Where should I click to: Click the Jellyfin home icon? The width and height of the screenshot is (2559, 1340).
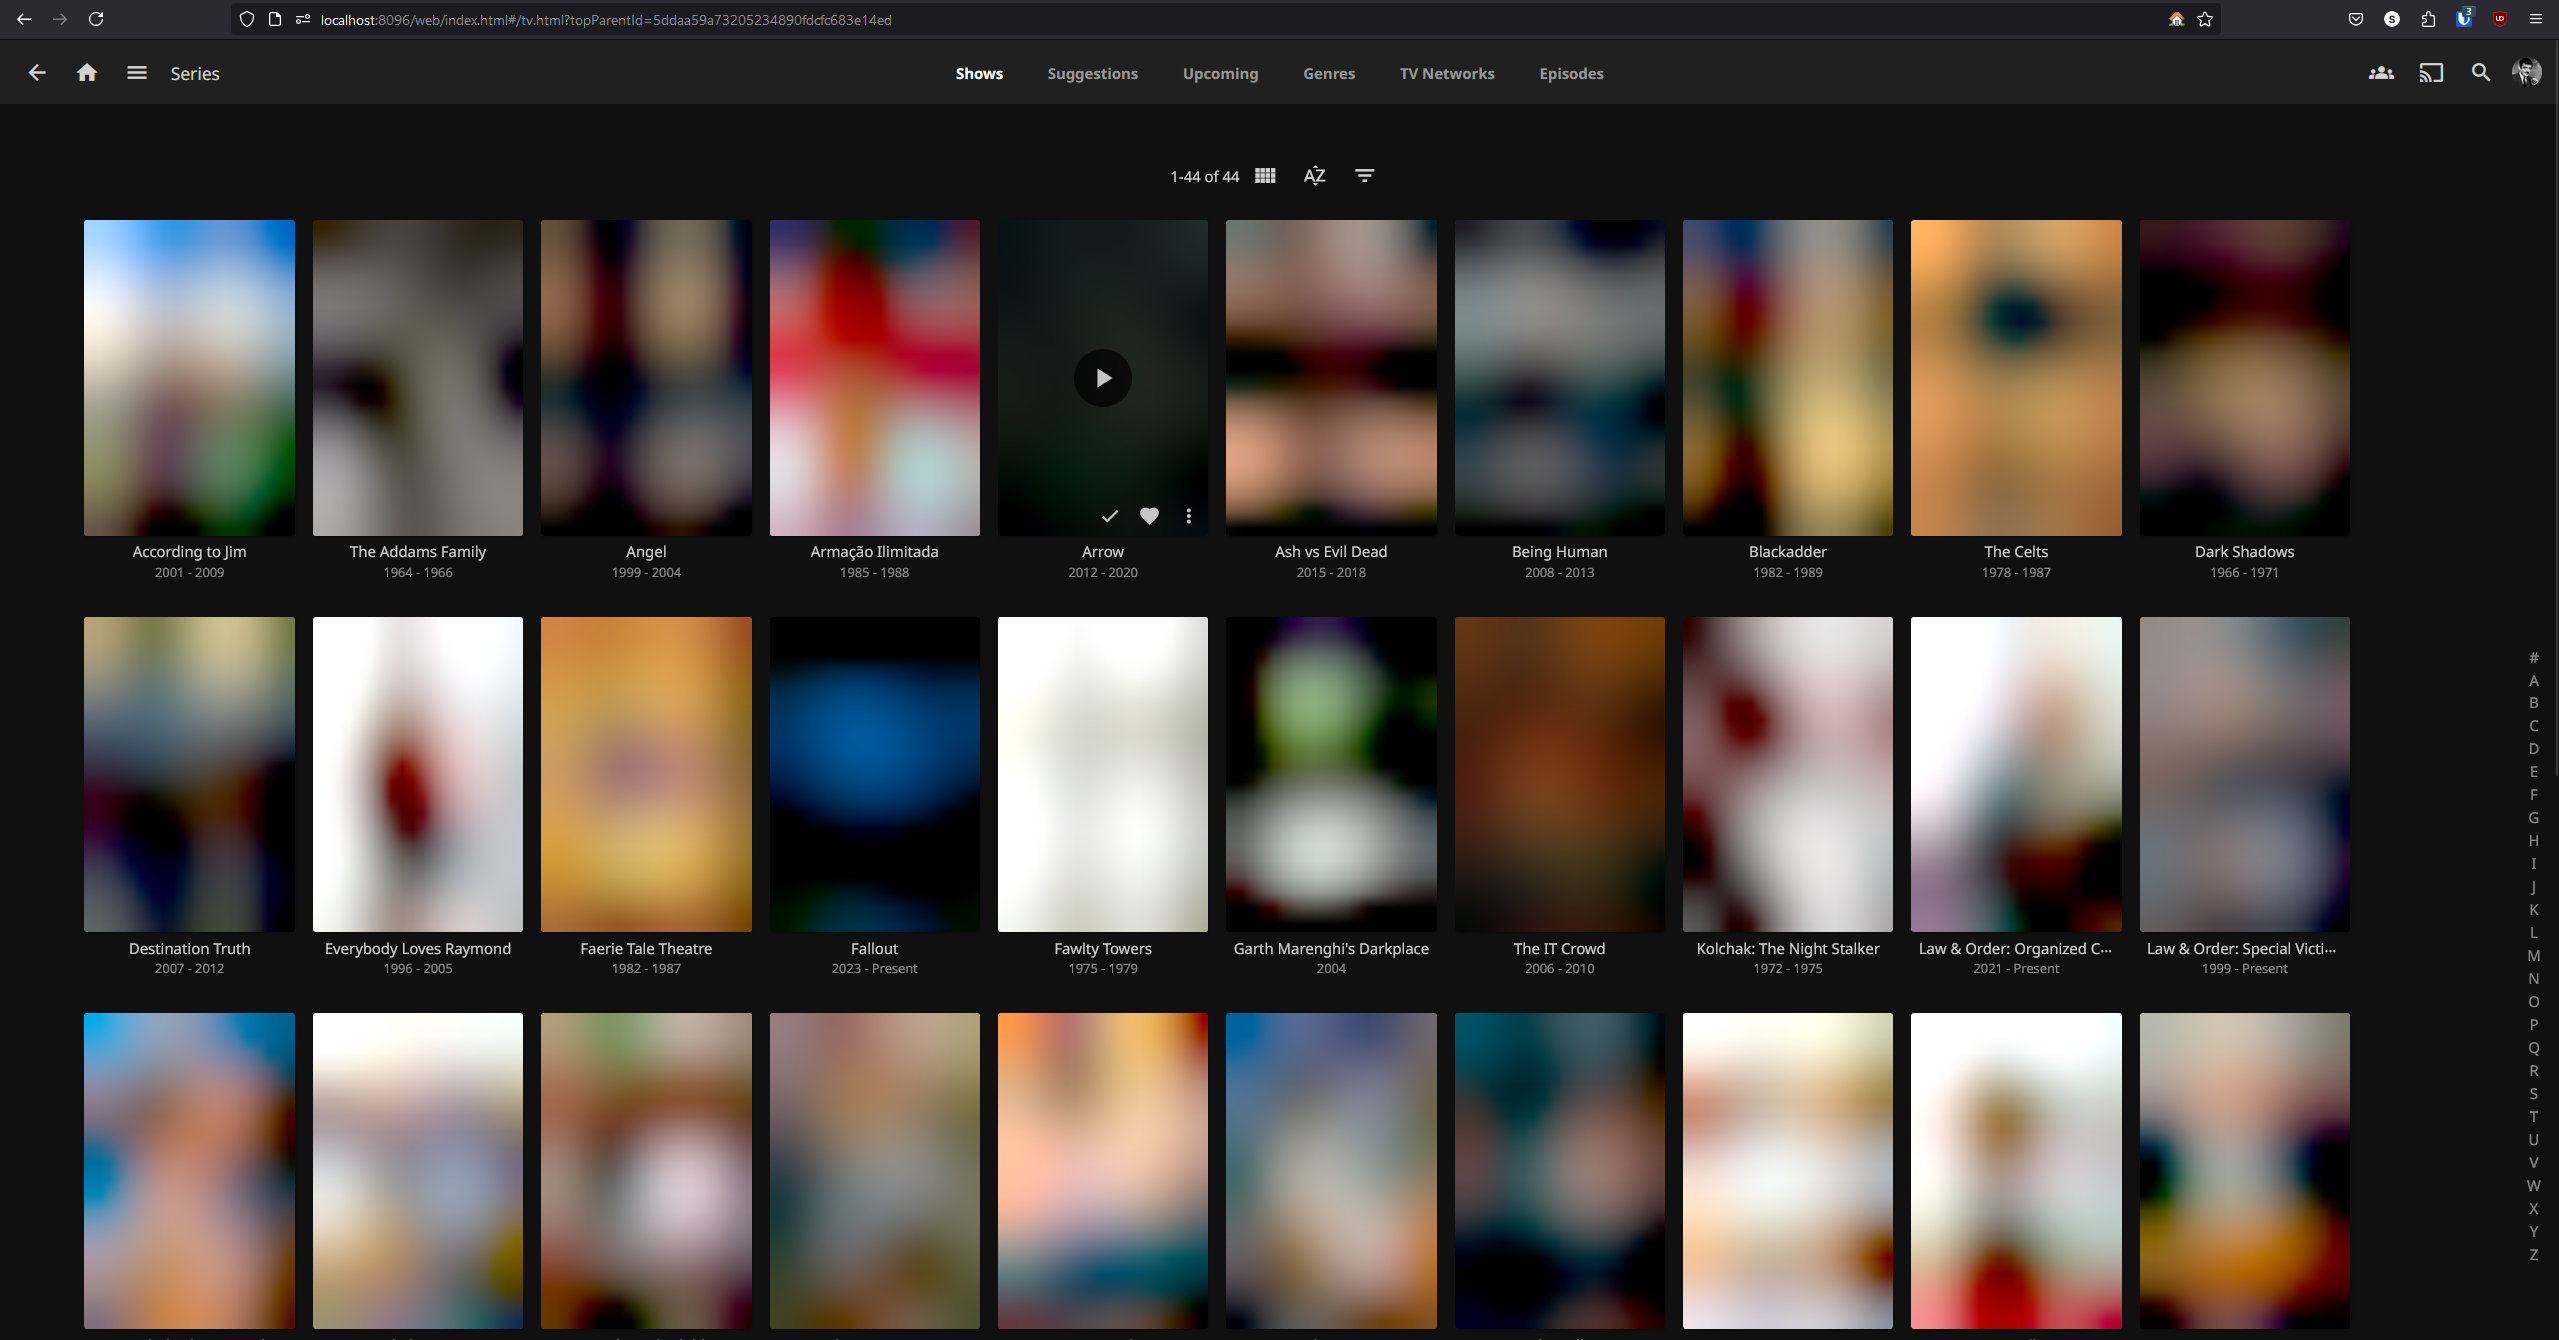pyautogui.click(x=87, y=73)
